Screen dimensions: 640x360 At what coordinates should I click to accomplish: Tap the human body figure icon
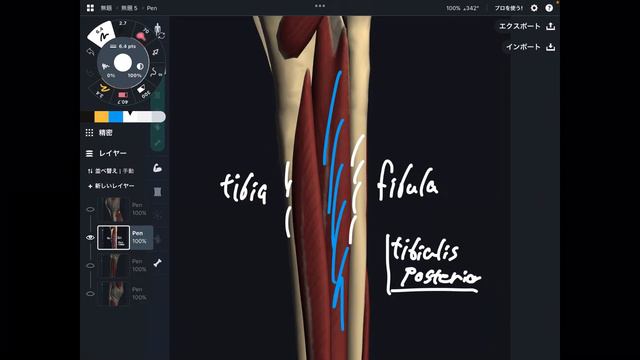pos(159,29)
